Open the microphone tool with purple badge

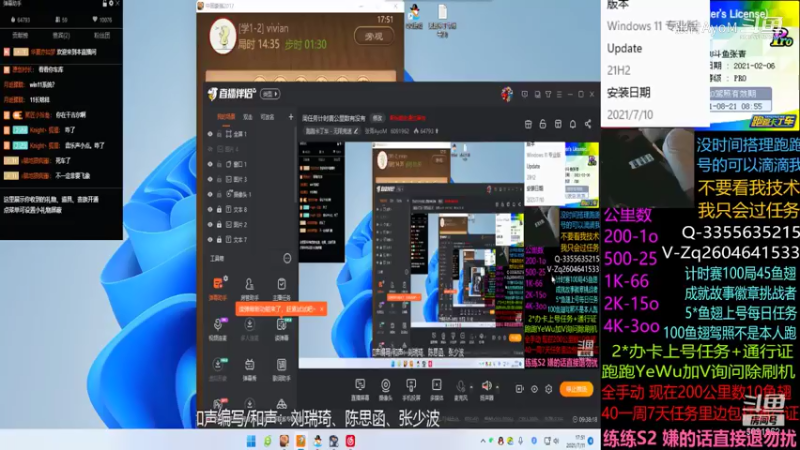click(x=218, y=329)
